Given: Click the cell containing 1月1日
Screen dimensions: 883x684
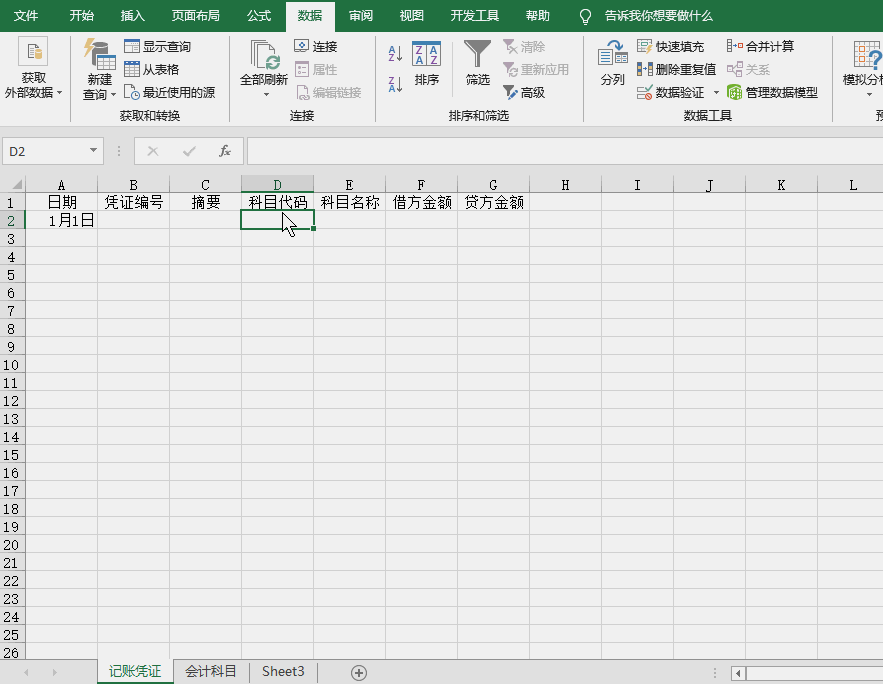Looking at the screenshot, I should click(61, 220).
